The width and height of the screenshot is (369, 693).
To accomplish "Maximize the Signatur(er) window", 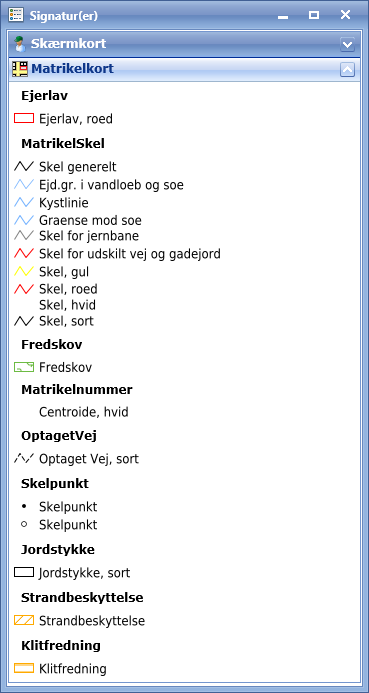I will point(314,15).
